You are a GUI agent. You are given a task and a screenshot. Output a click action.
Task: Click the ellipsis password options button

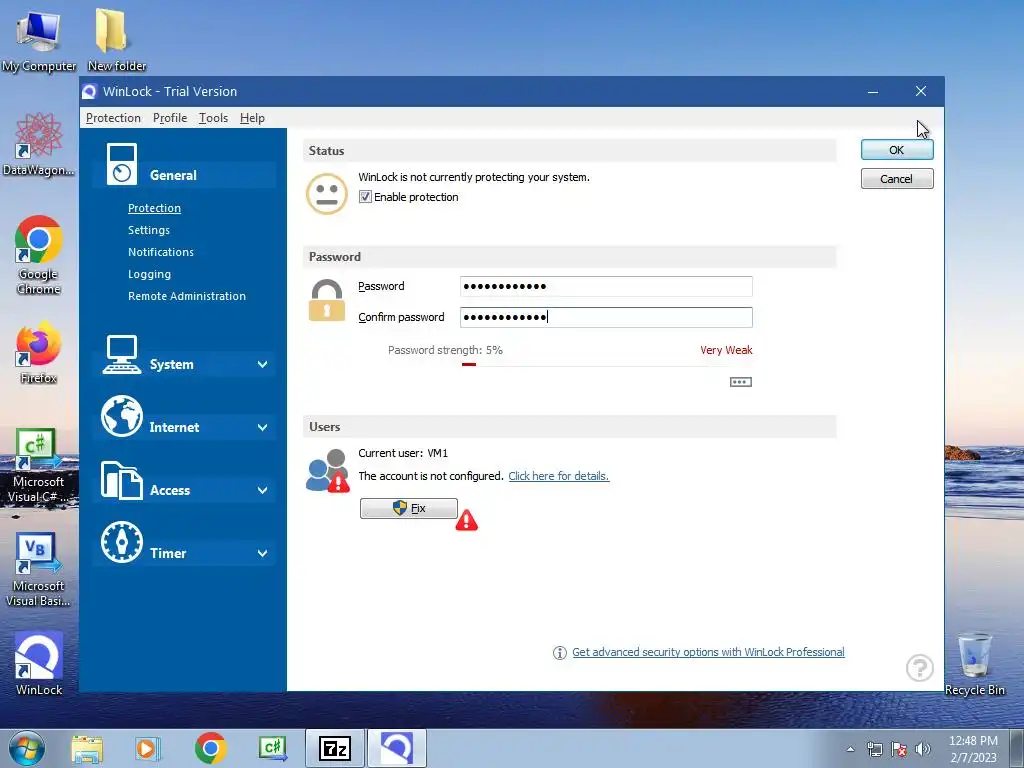[741, 382]
